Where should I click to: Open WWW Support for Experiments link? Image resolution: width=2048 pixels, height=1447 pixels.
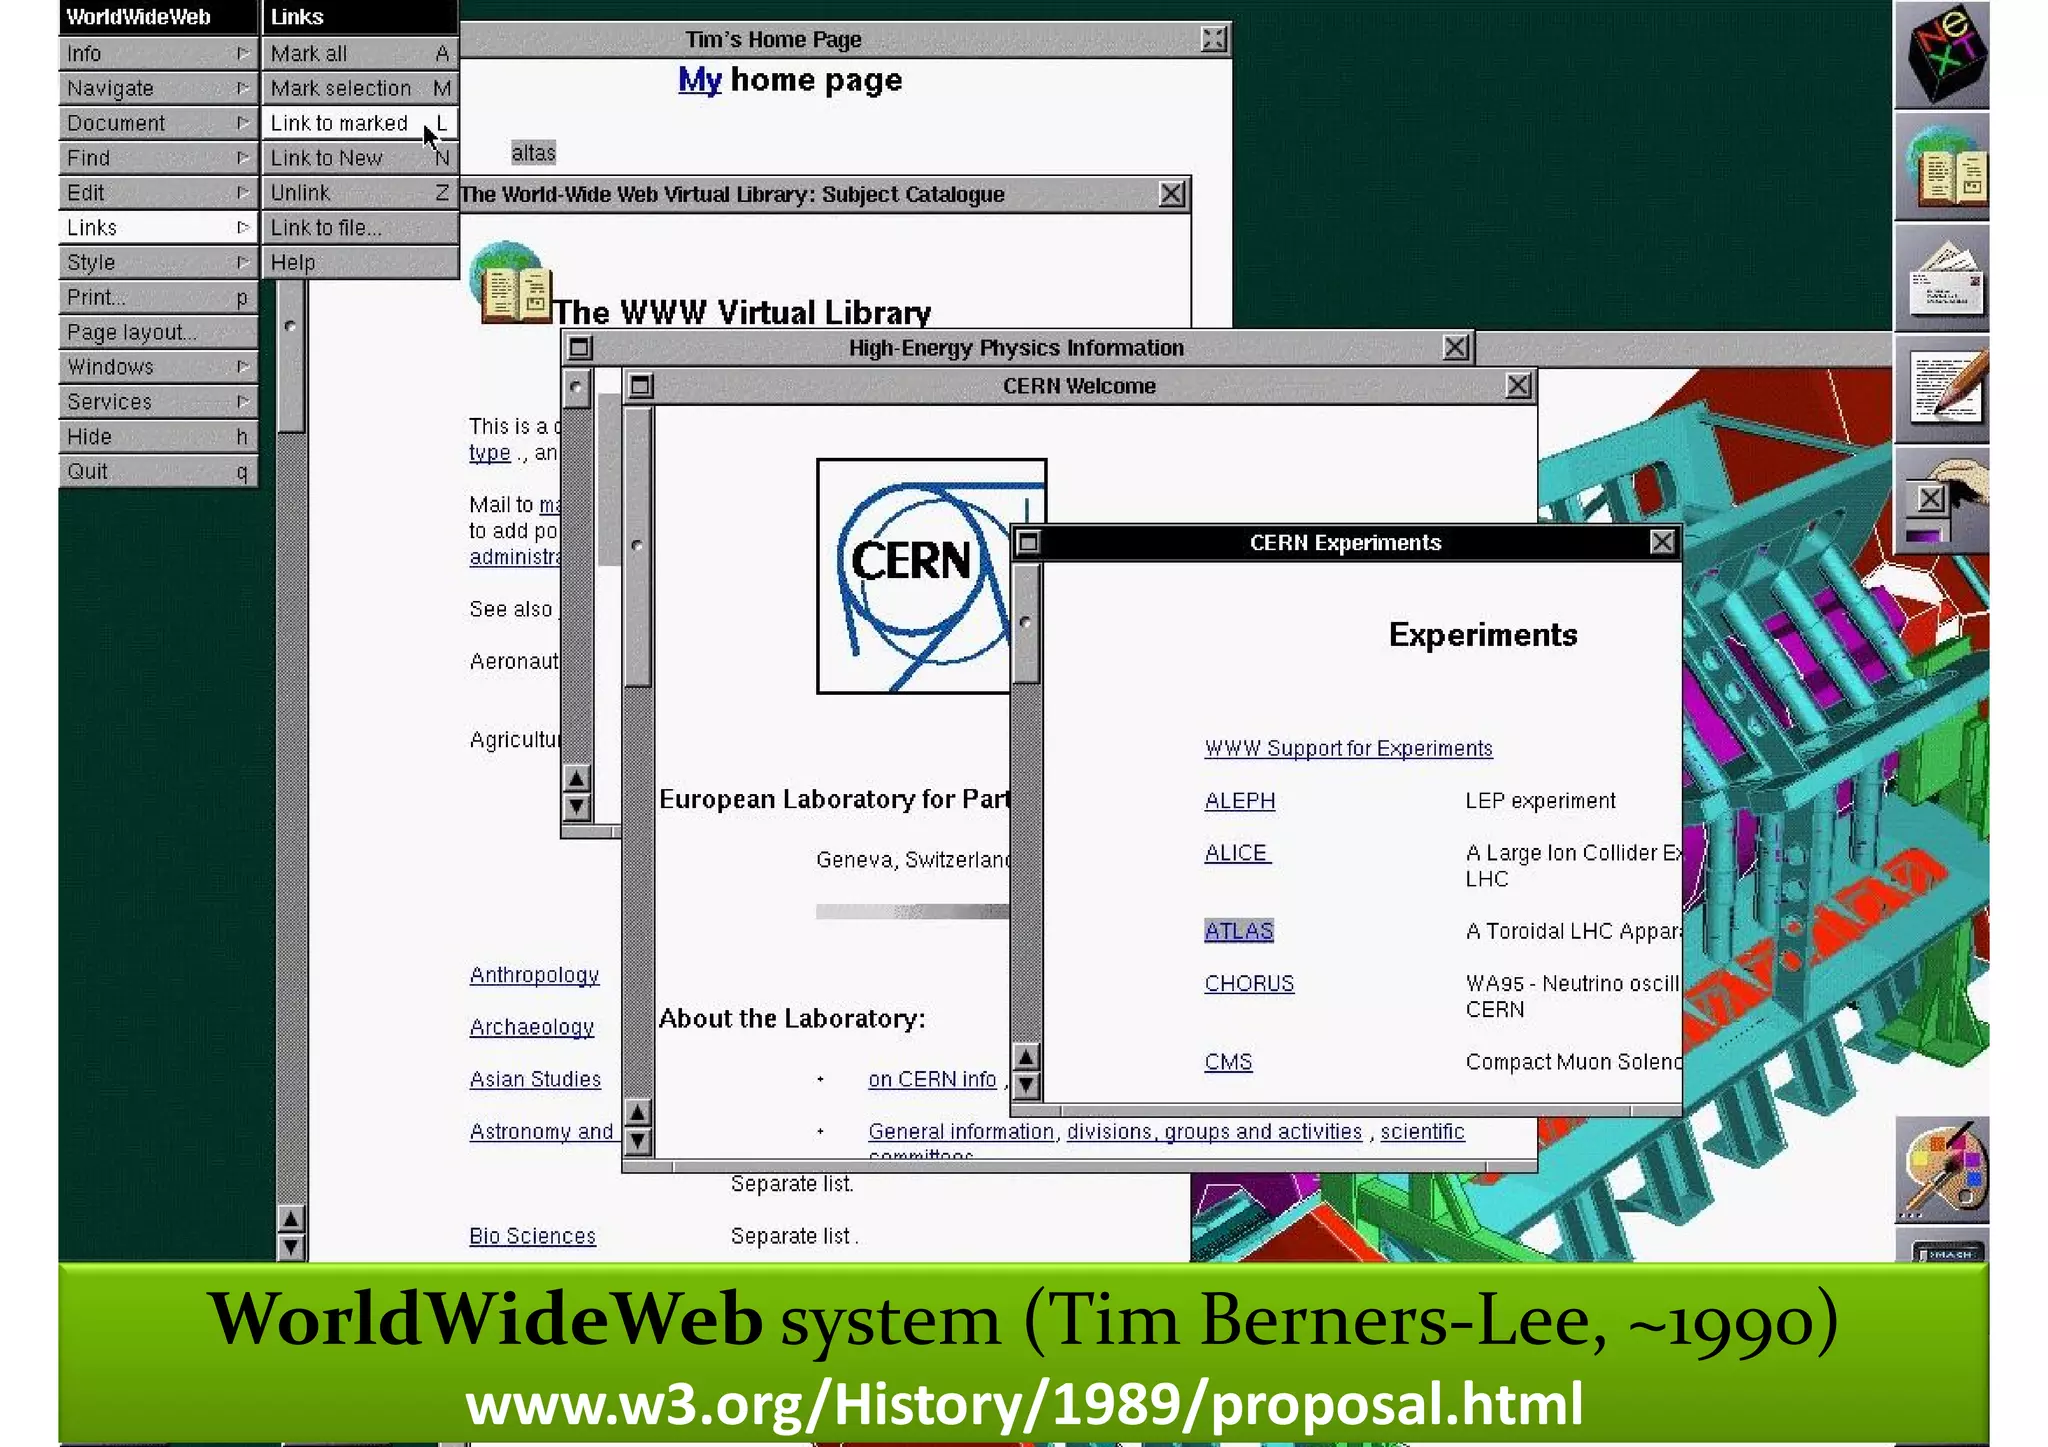(x=1348, y=749)
